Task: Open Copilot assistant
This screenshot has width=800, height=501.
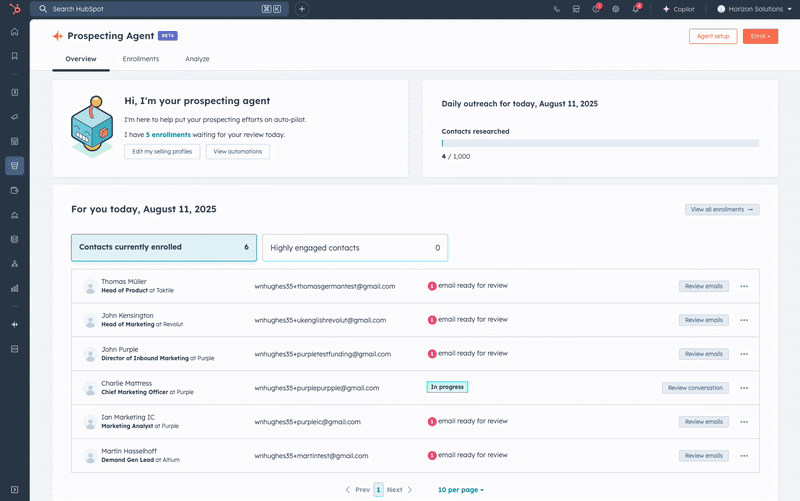Action: (679, 9)
